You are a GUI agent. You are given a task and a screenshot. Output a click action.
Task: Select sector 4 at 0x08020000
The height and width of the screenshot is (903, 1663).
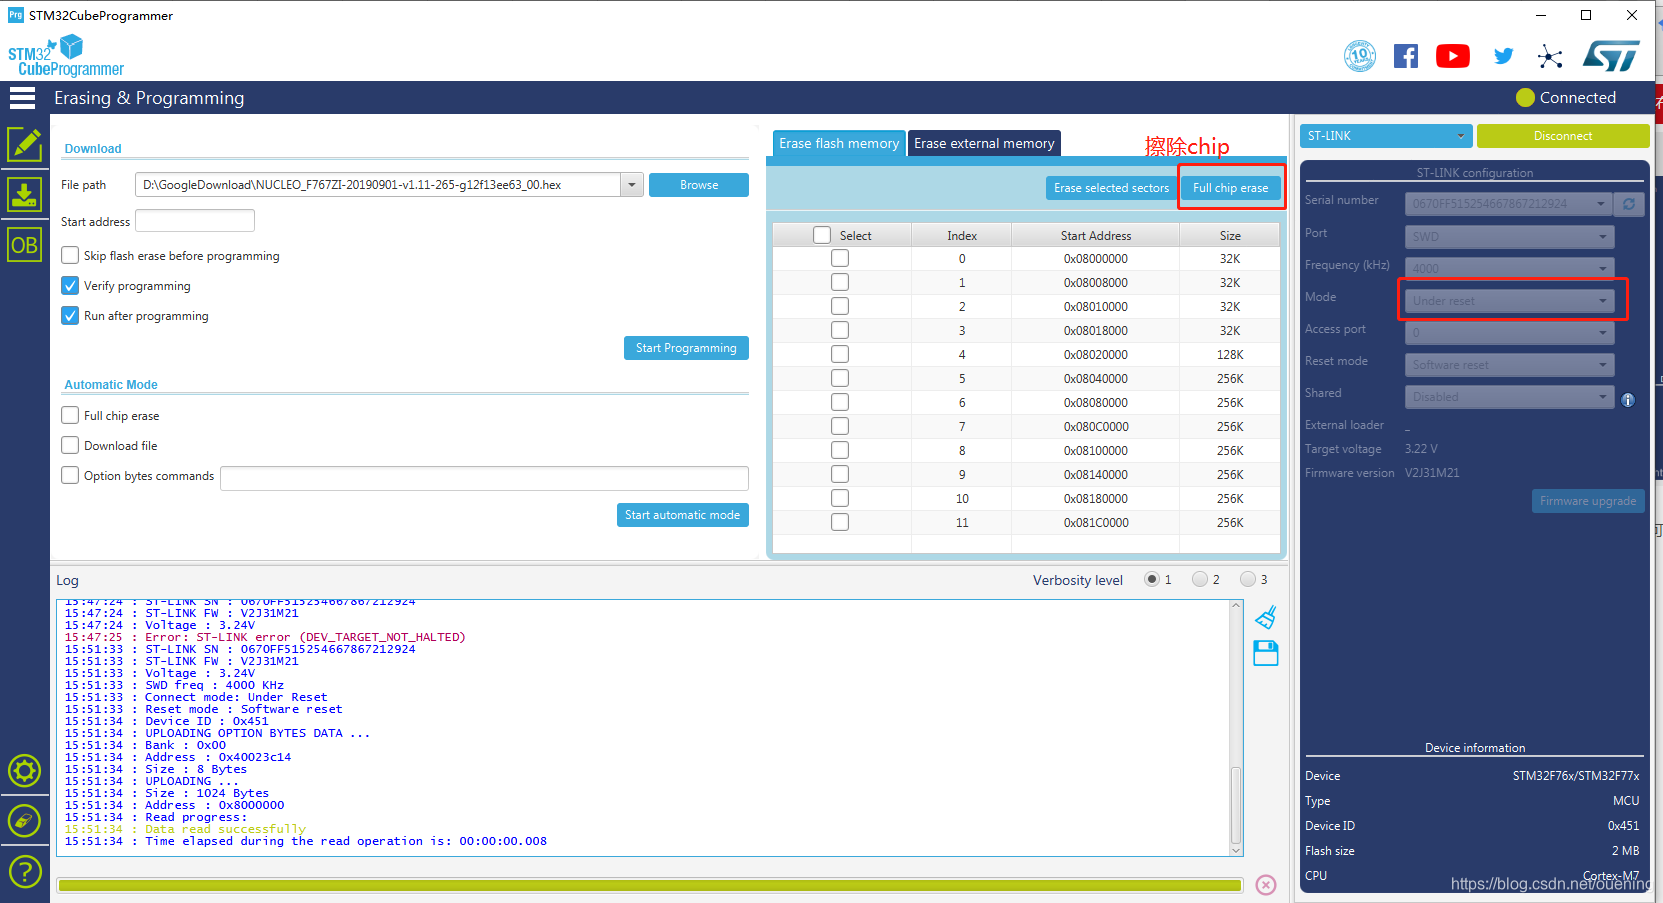840,354
